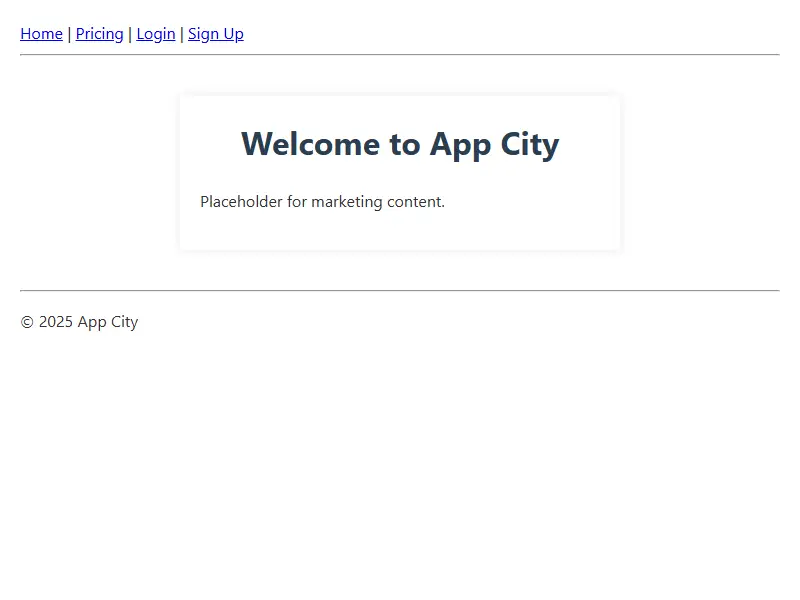This screenshot has height=600, width=800.
Task: Select the "Placeholder for marketing content." text
Action: [322, 202]
